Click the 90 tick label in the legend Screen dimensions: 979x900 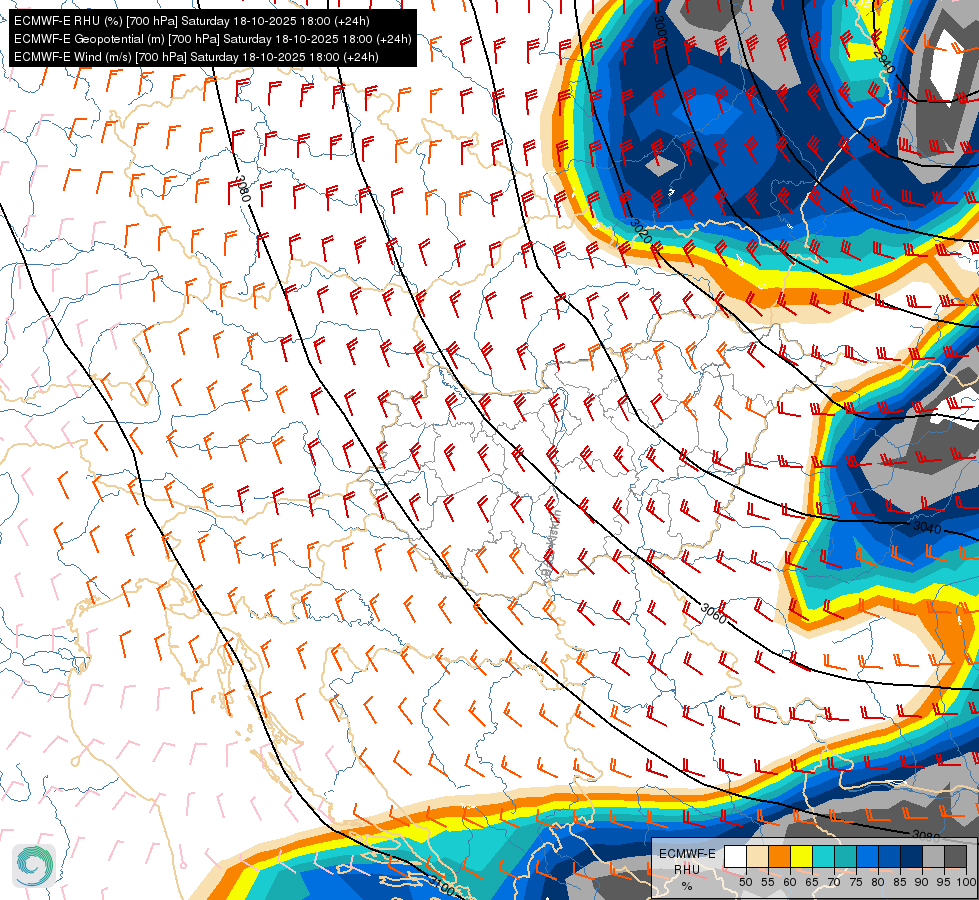click(922, 882)
